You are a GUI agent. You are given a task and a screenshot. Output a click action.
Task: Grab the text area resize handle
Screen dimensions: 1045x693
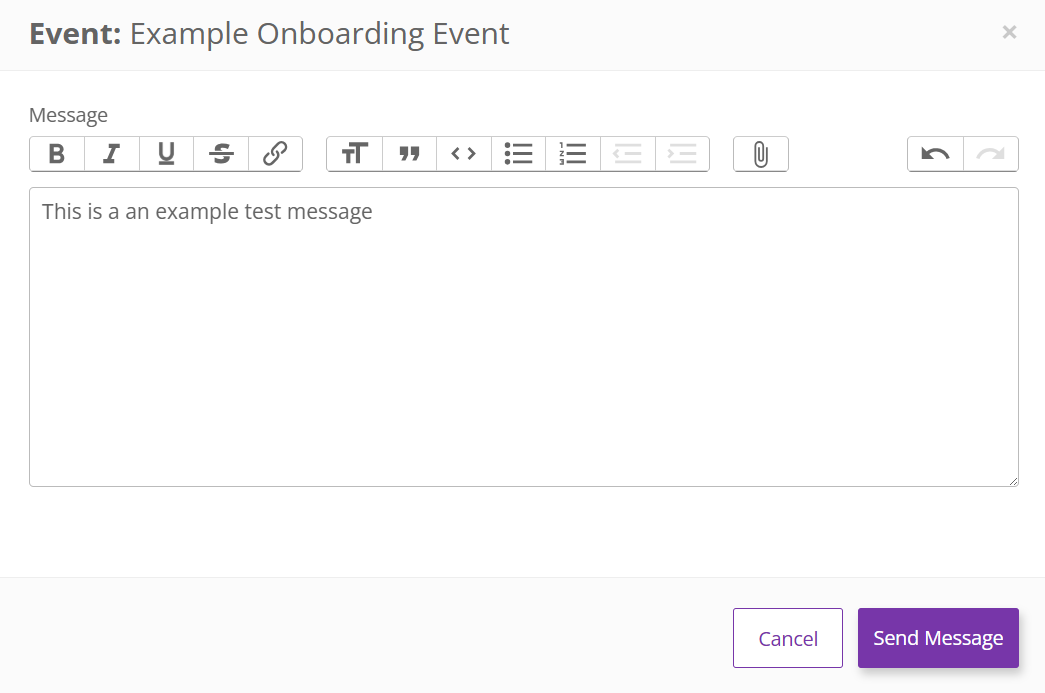1013,481
